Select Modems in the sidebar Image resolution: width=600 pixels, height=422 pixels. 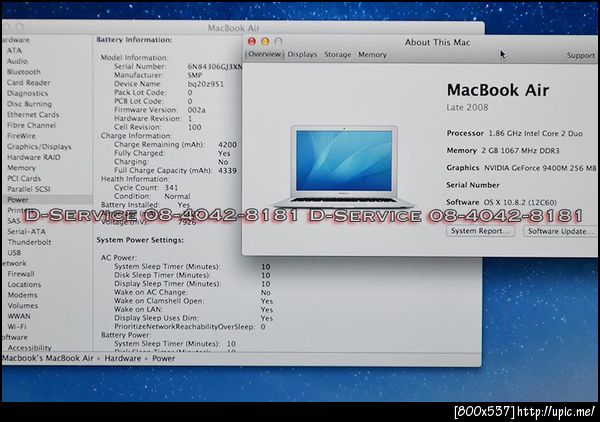[x=23, y=295]
